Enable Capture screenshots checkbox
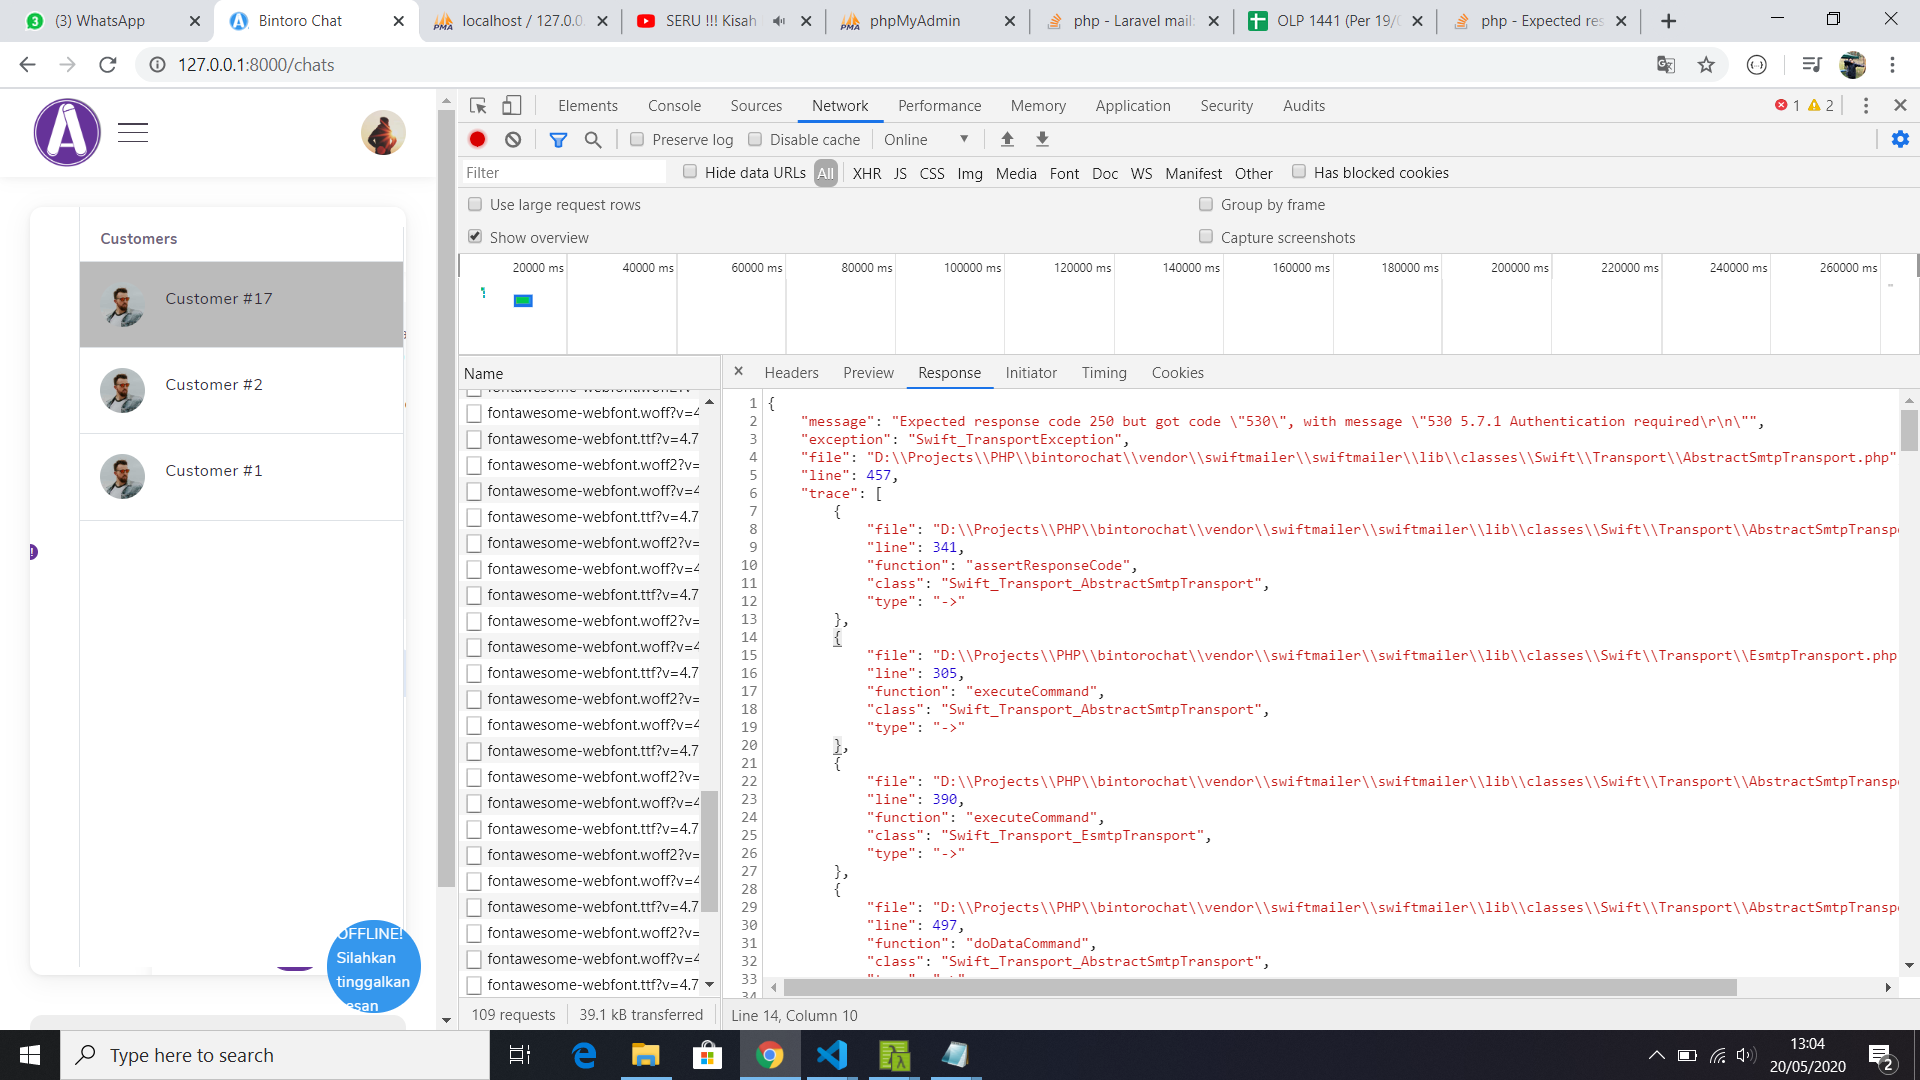The height and width of the screenshot is (1080, 1920). tap(1206, 237)
